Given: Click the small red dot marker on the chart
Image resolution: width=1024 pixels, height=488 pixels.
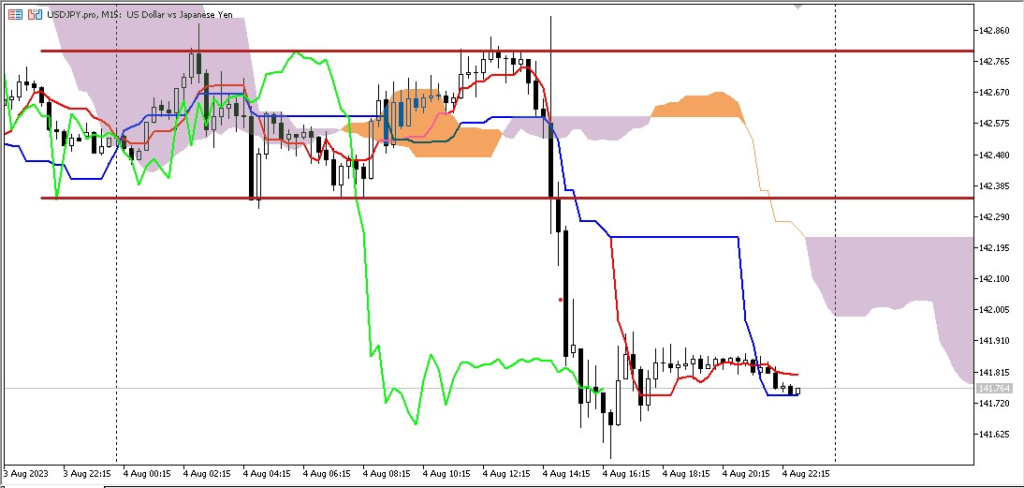Looking at the screenshot, I should [x=560, y=299].
